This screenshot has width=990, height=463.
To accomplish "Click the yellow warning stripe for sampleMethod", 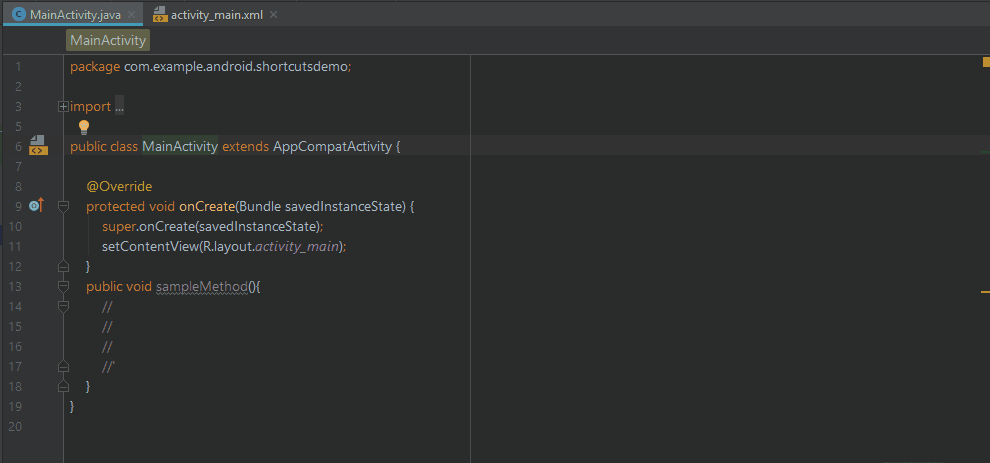I will [x=984, y=291].
